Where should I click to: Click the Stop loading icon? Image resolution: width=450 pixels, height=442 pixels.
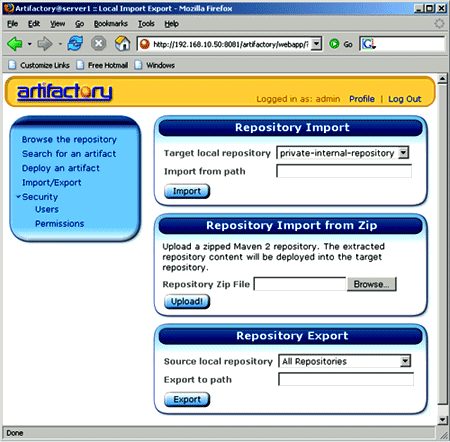click(x=99, y=44)
